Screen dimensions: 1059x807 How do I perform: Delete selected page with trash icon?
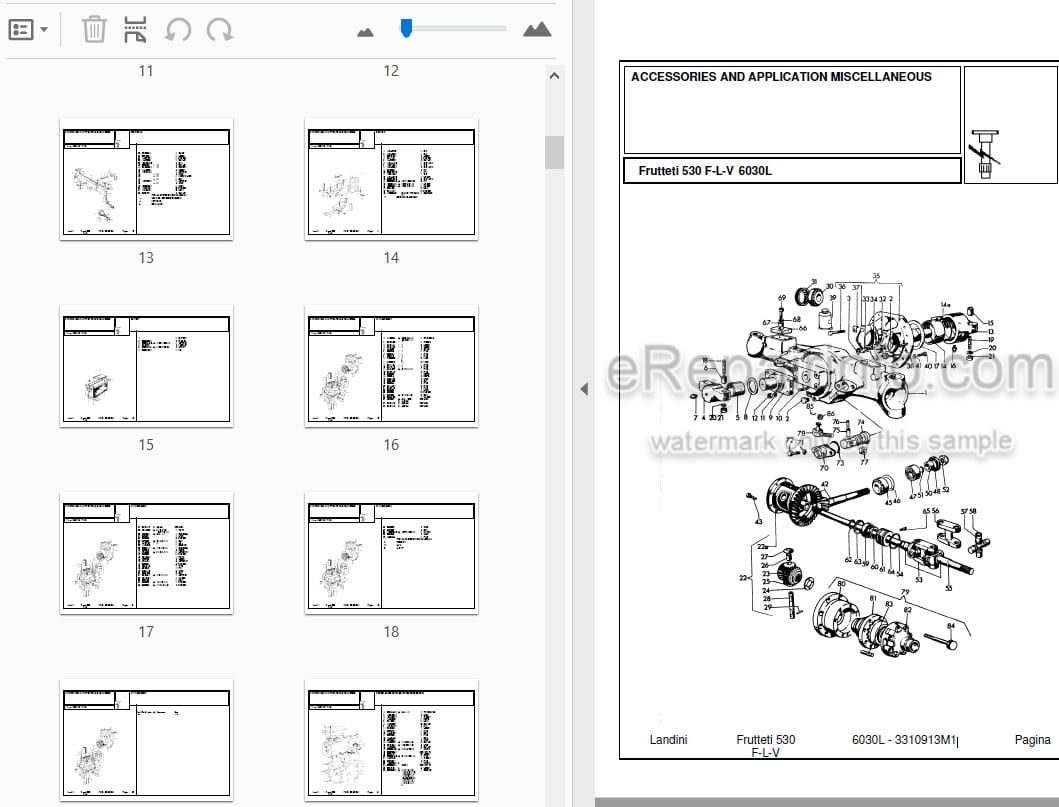point(94,30)
